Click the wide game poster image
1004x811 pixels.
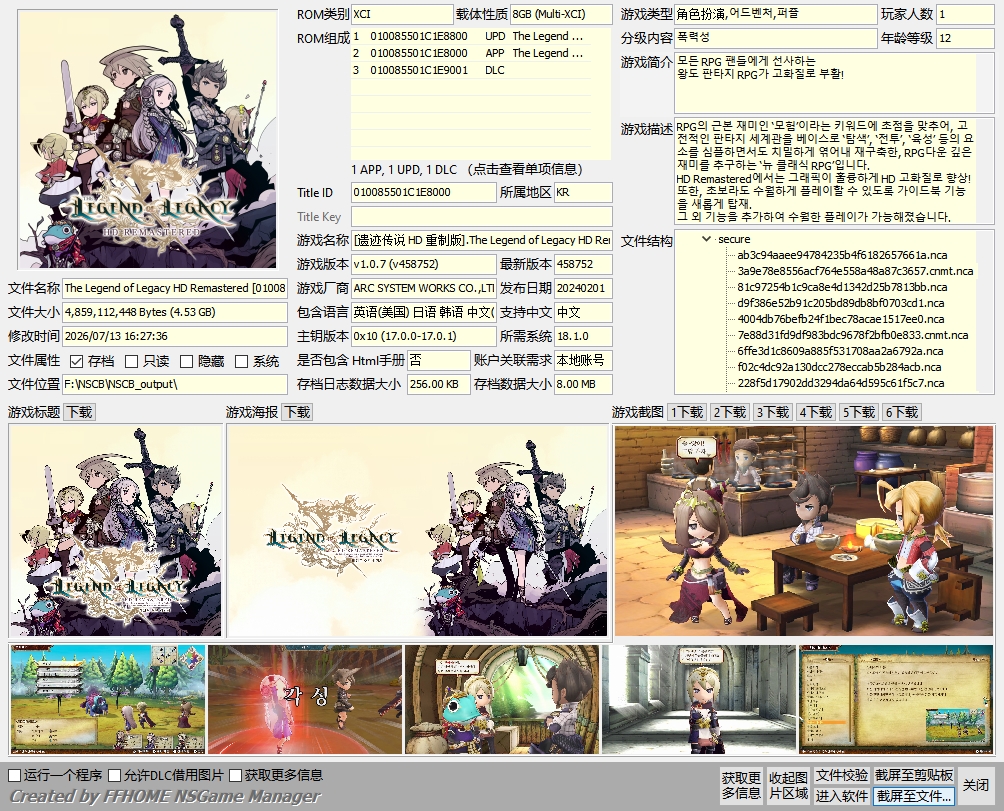[417, 531]
